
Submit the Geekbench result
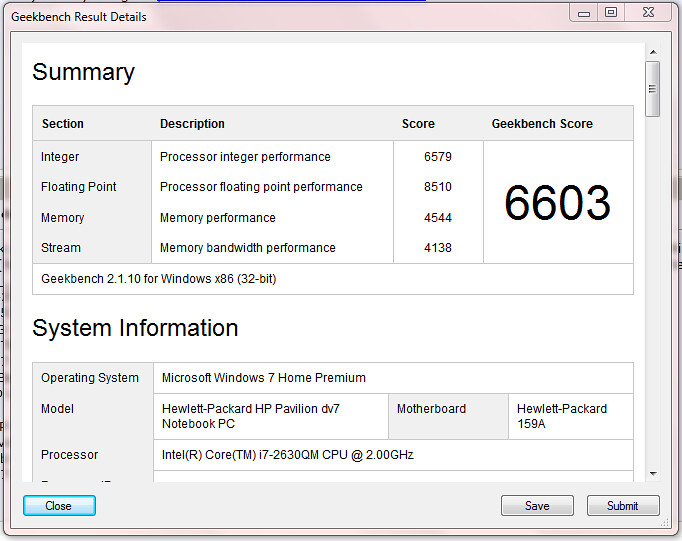(x=623, y=506)
